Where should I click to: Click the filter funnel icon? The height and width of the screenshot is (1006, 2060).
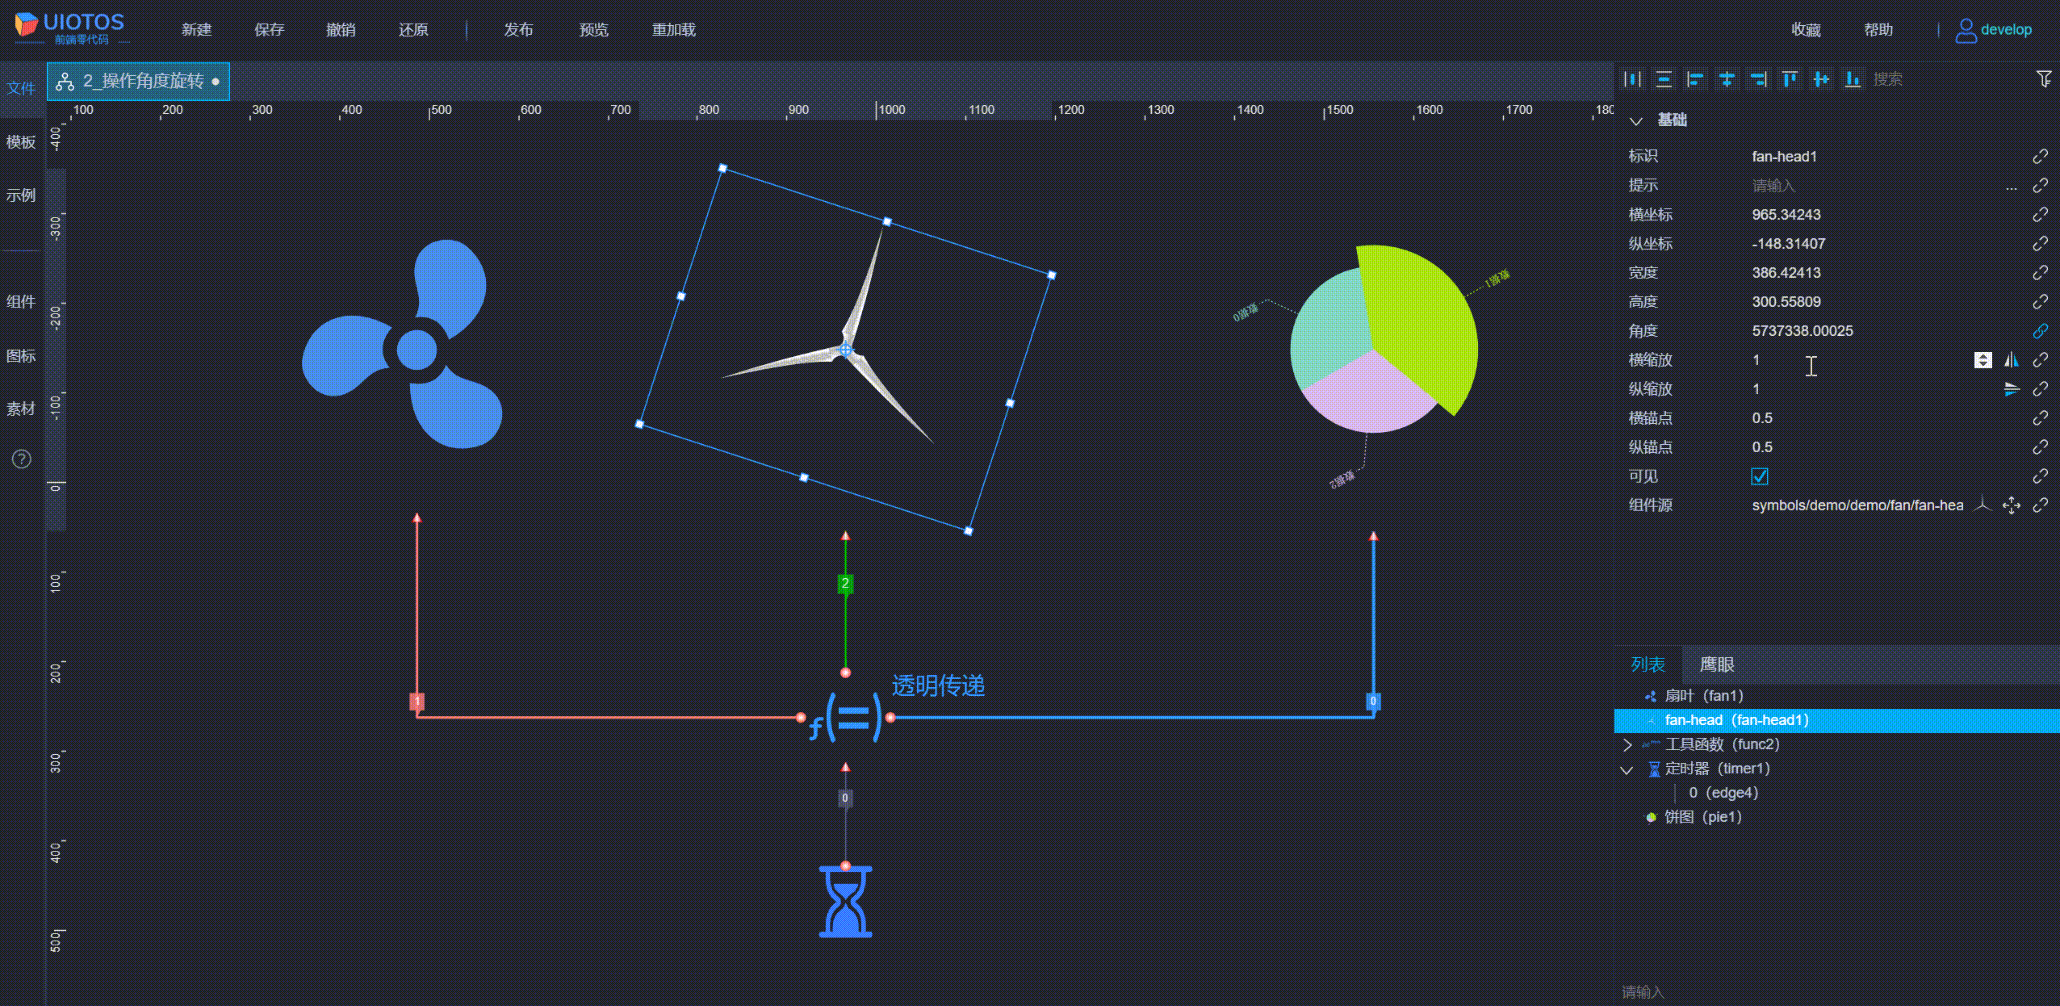point(2044,79)
